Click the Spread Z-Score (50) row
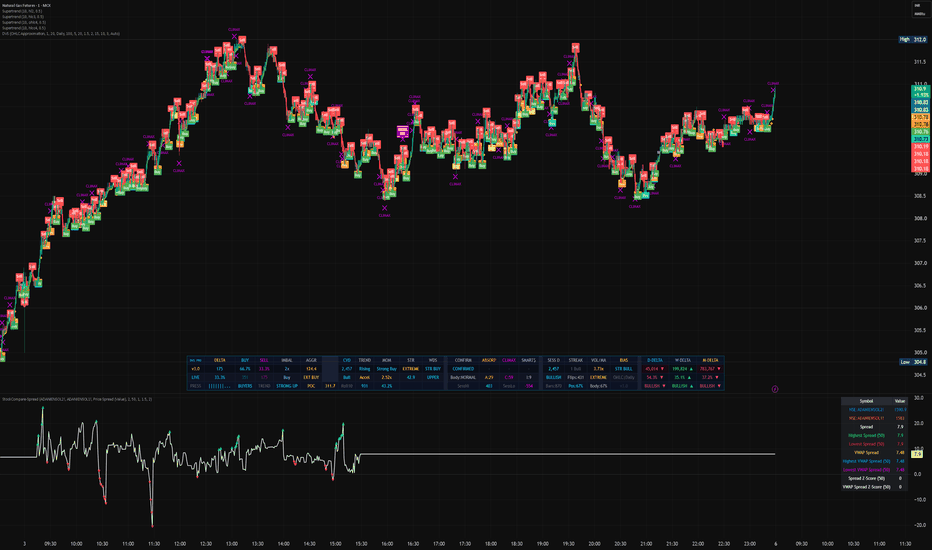The width and height of the screenshot is (932, 550). click(x=874, y=478)
